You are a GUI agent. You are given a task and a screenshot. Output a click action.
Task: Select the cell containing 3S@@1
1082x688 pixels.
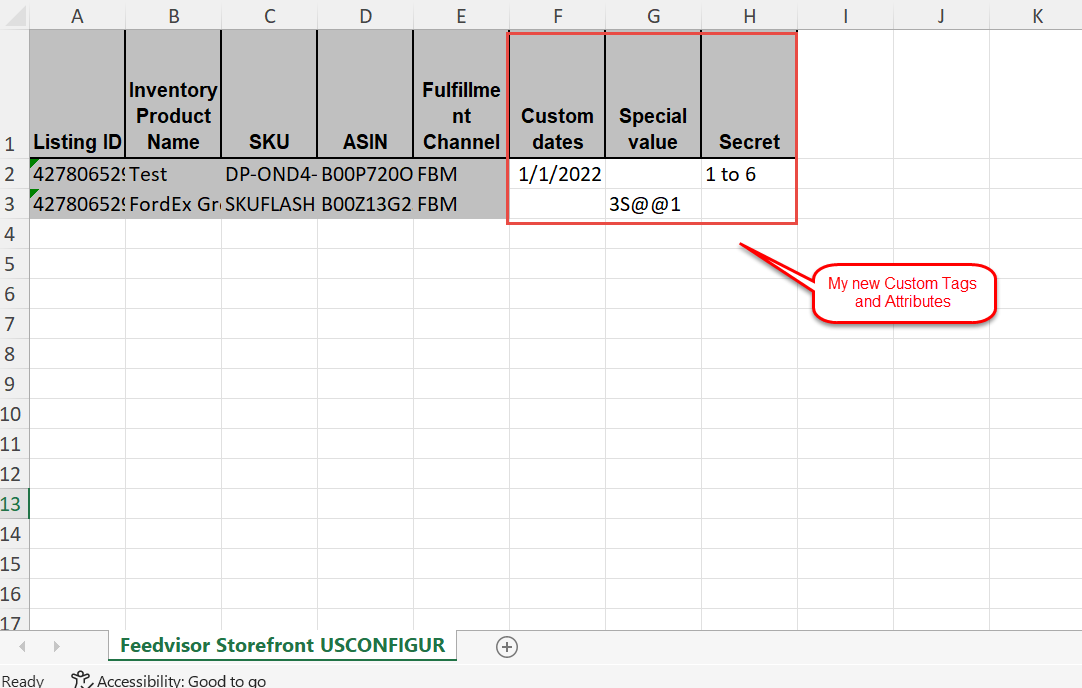[653, 204]
